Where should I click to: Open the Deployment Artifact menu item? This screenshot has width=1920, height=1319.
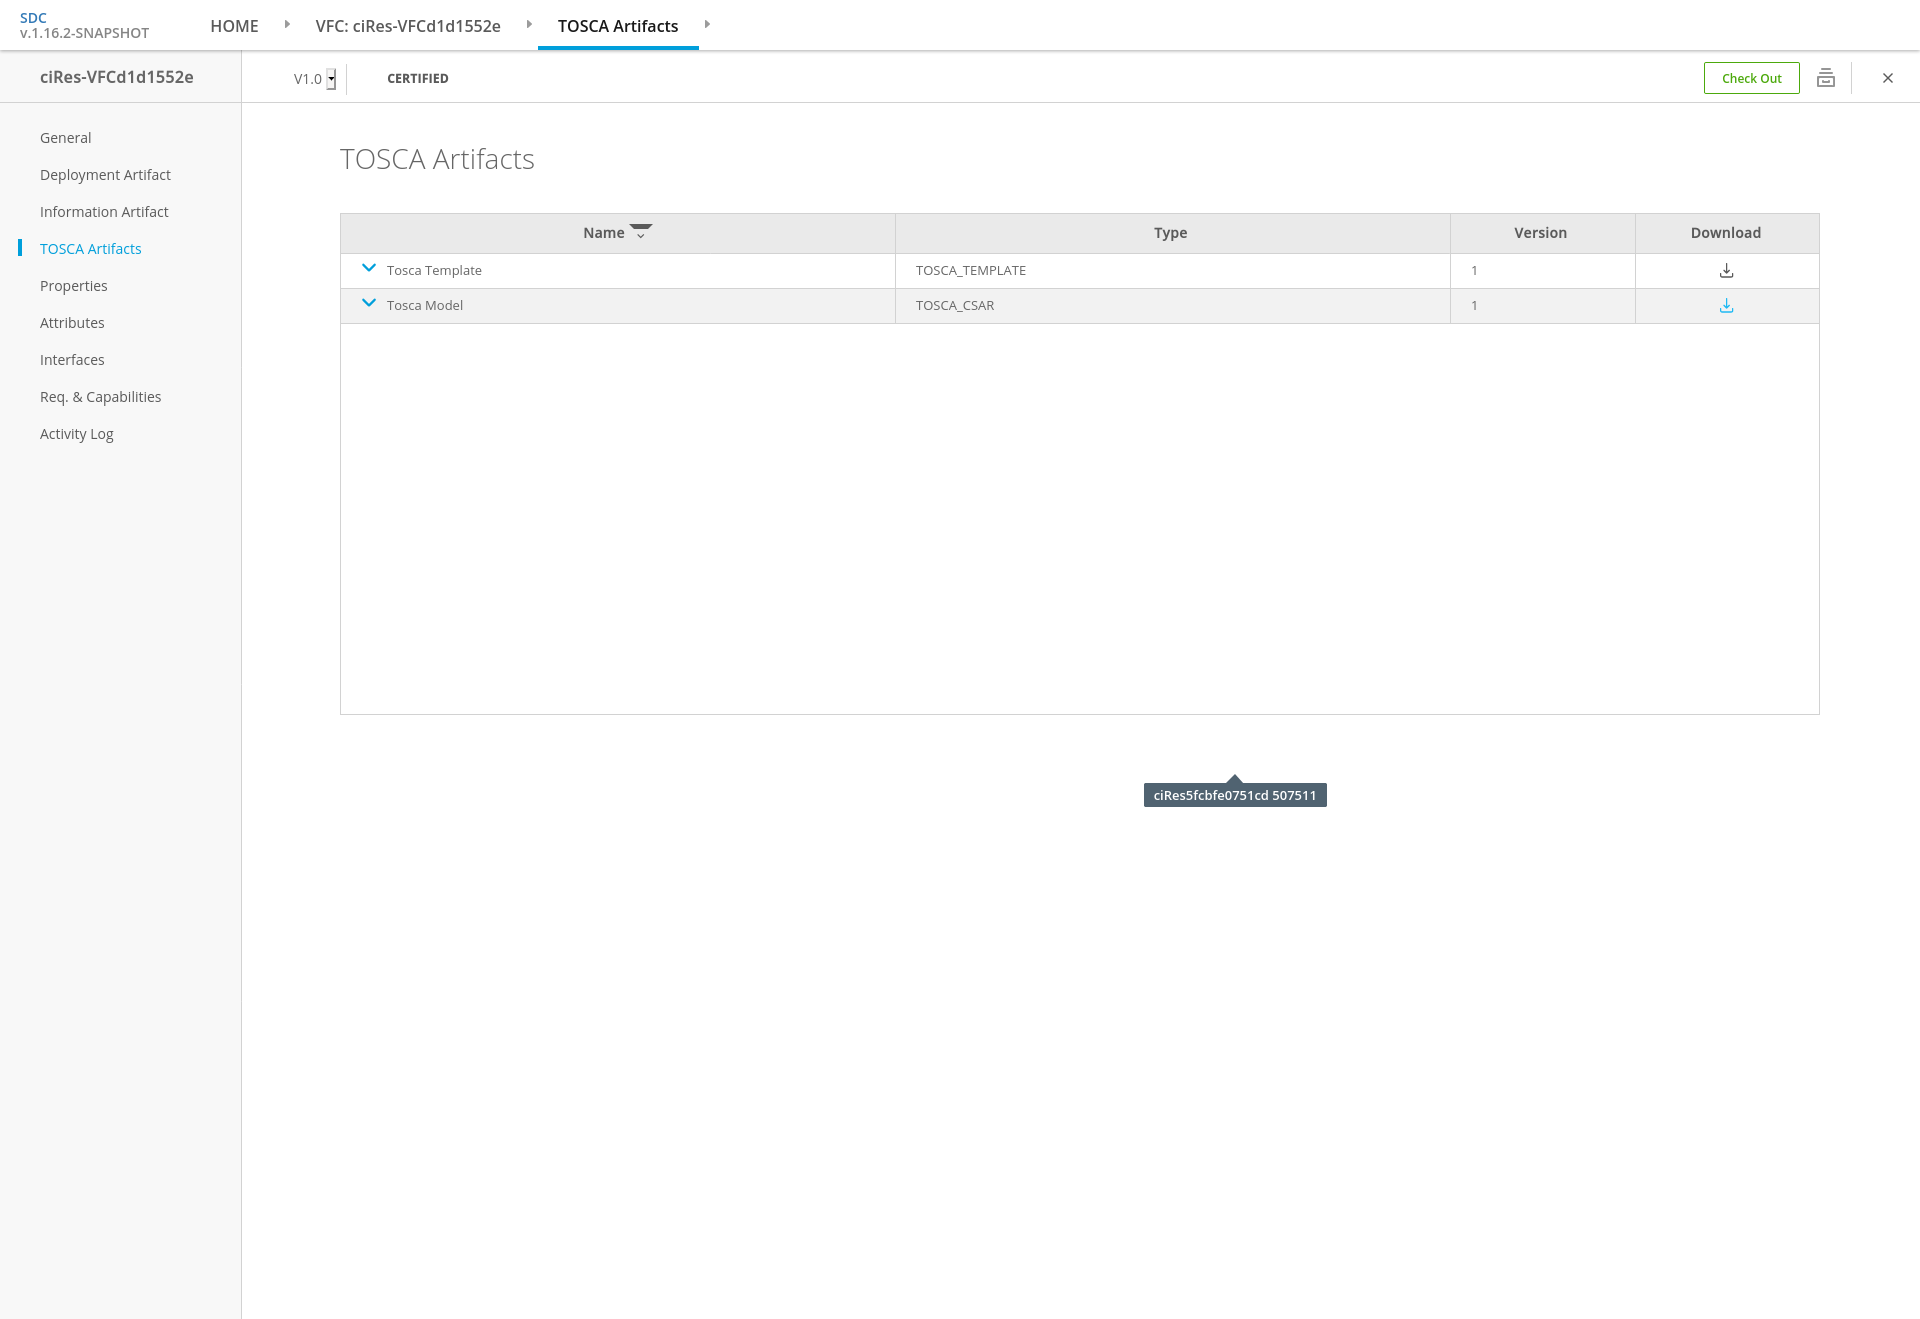[105, 175]
